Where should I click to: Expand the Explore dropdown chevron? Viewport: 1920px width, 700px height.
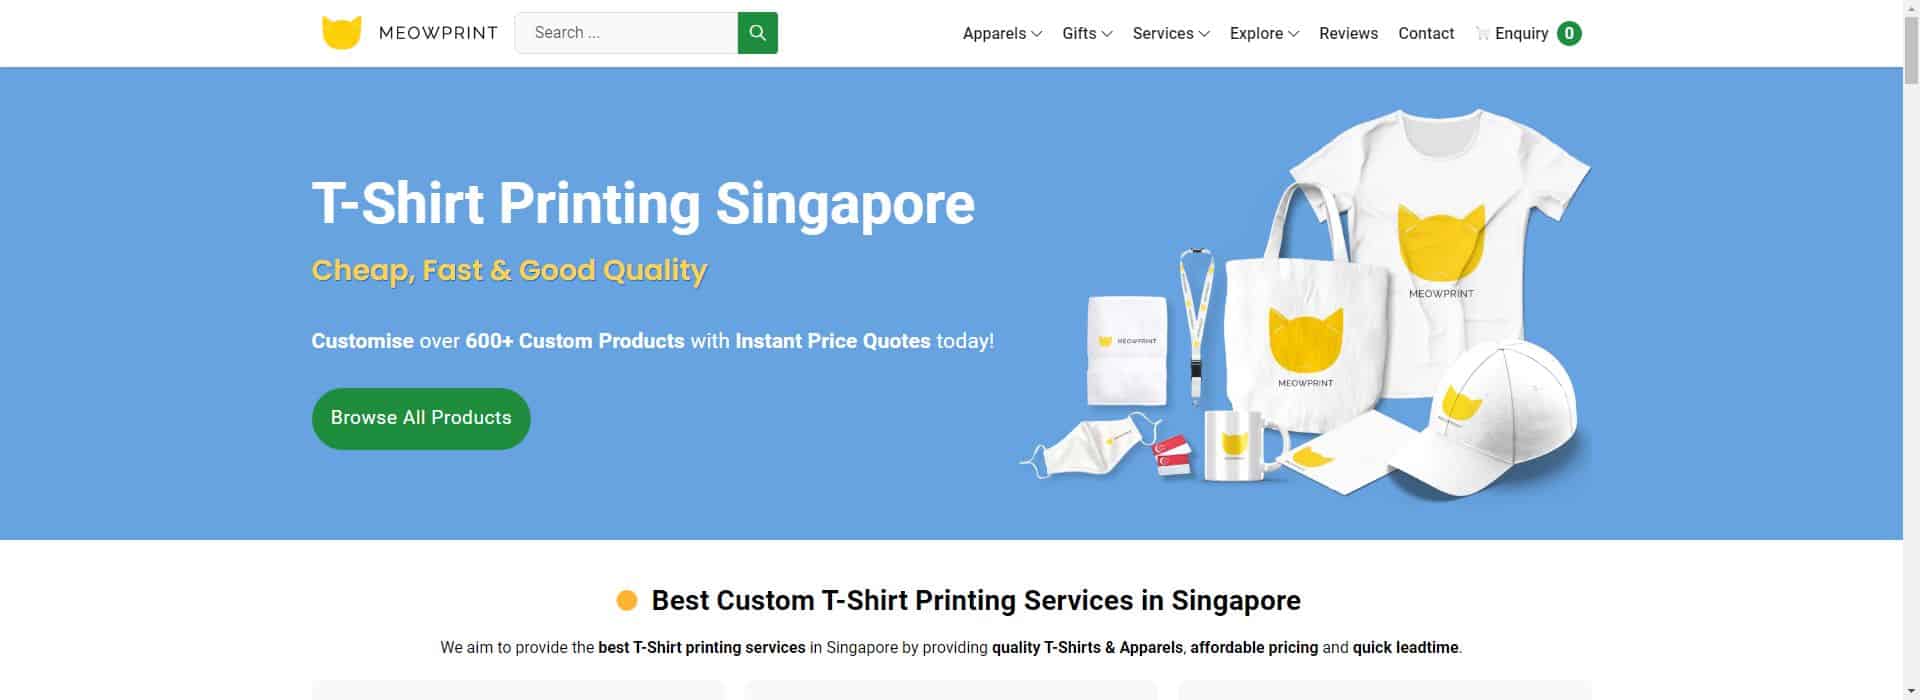point(1294,34)
